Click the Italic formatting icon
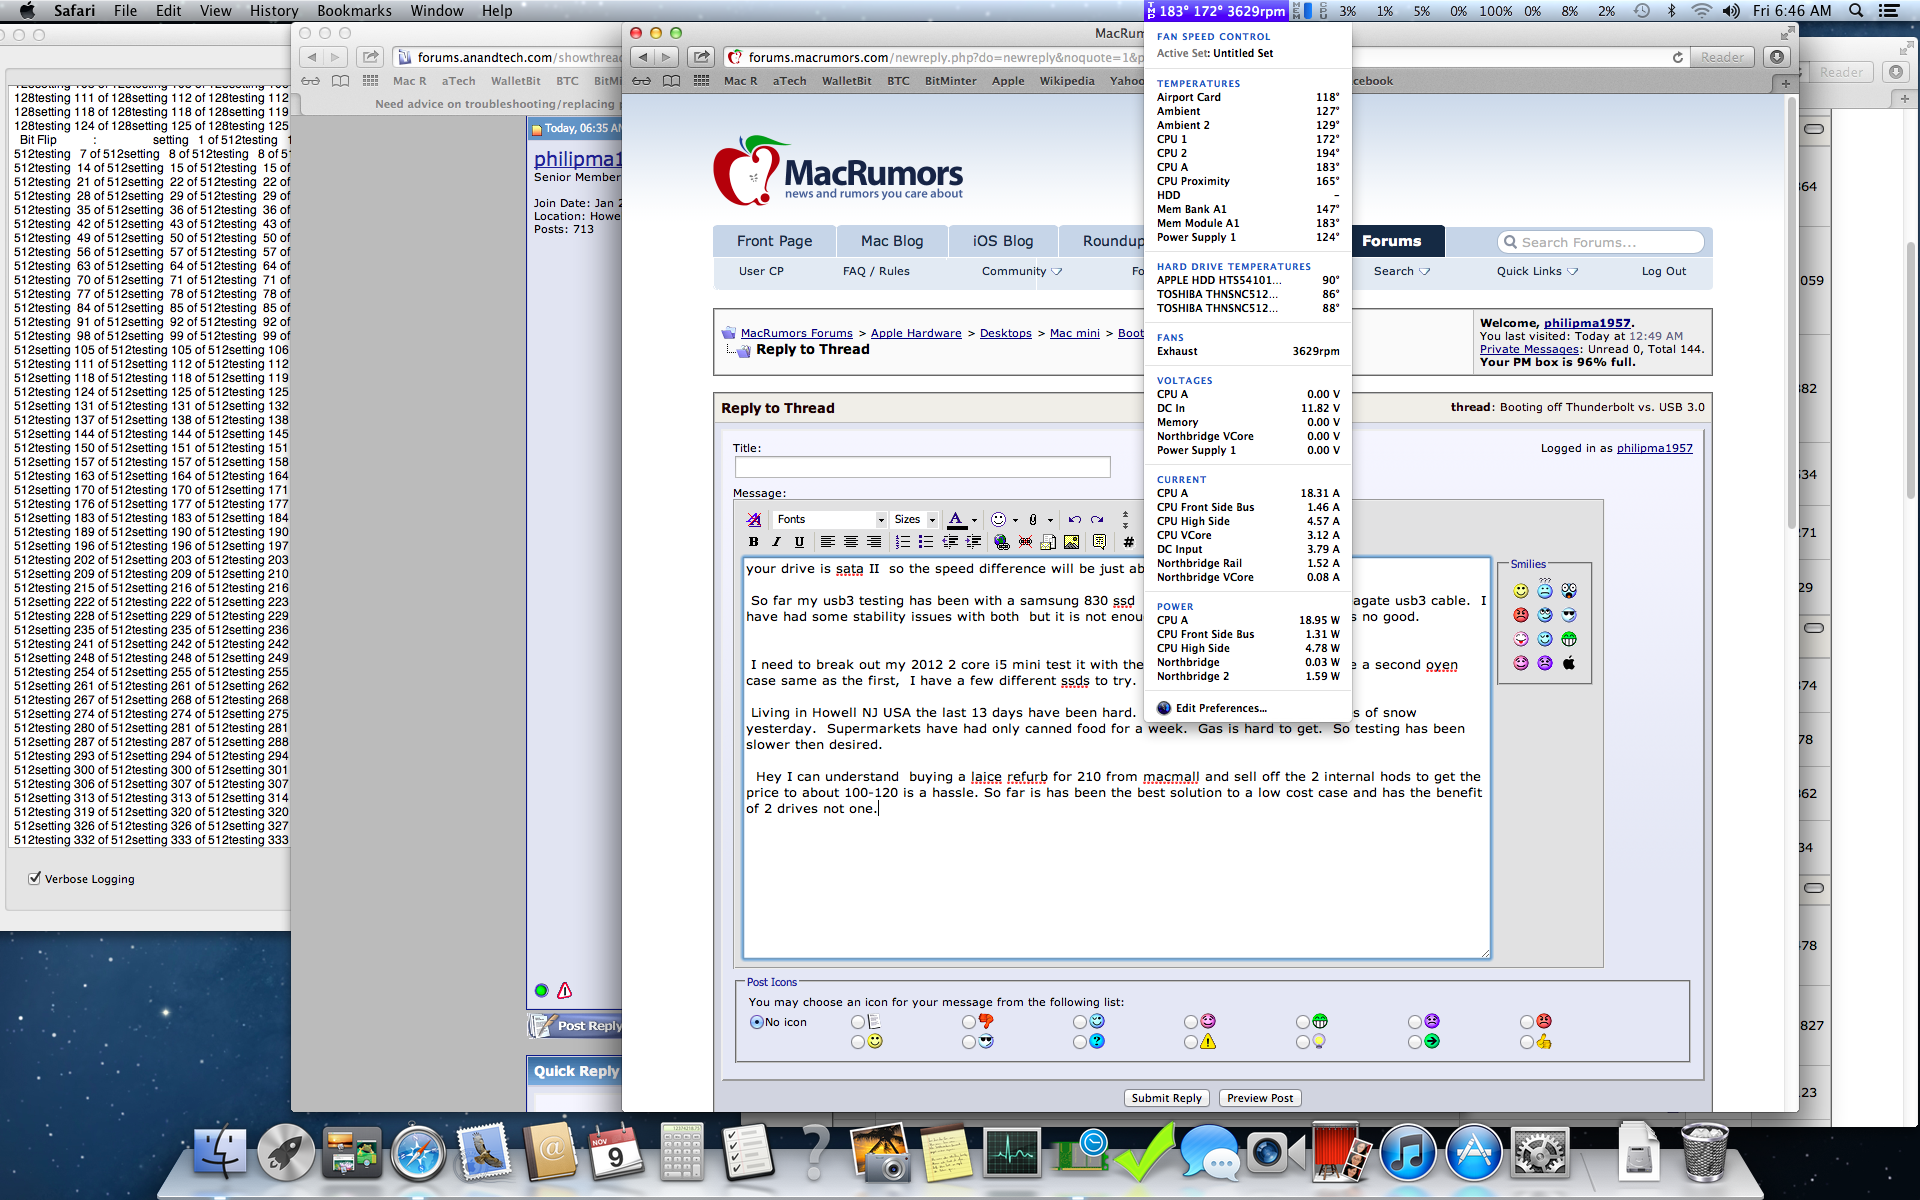Image resolution: width=1920 pixels, height=1200 pixels. pyautogui.click(x=776, y=542)
